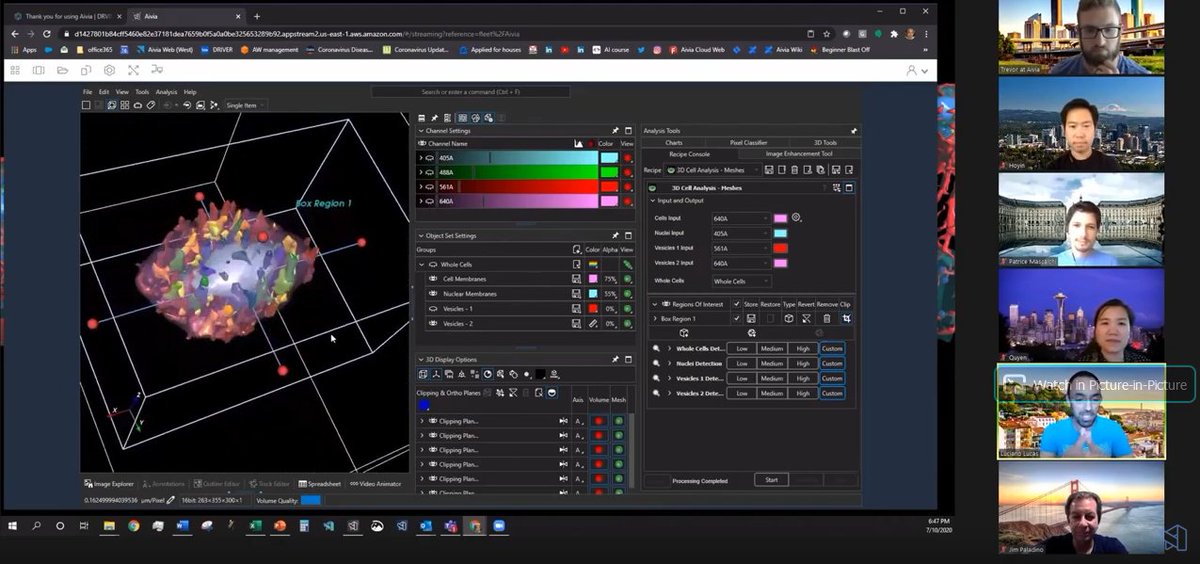The image size is (1200, 564).
Task: Click Revert icon for Box Region 1
Action: [806, 318]
